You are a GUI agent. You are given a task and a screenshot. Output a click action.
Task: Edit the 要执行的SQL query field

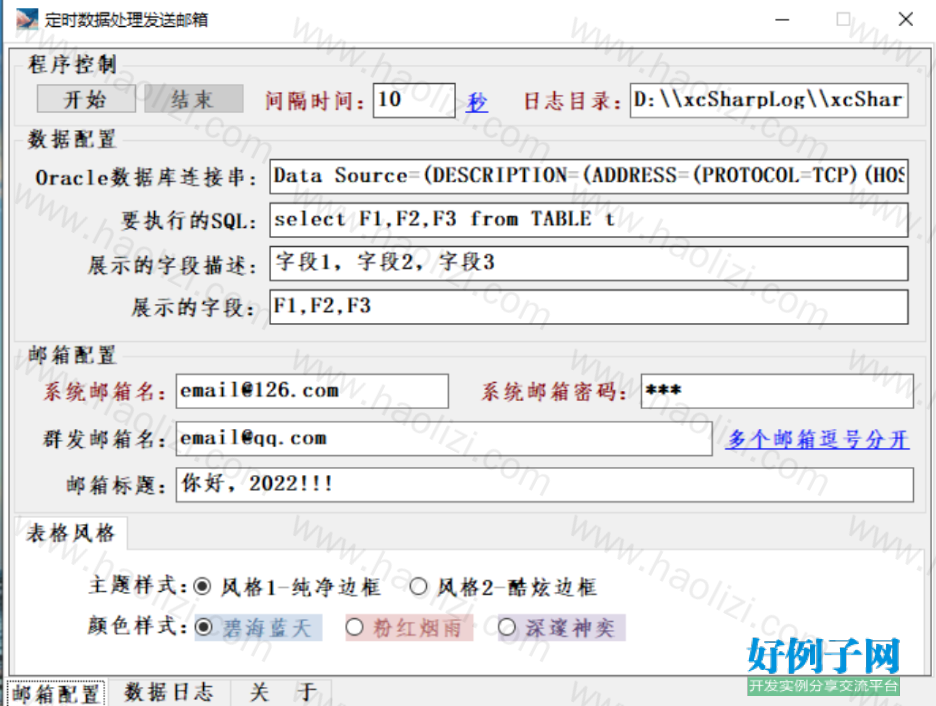tap(589, 220)
